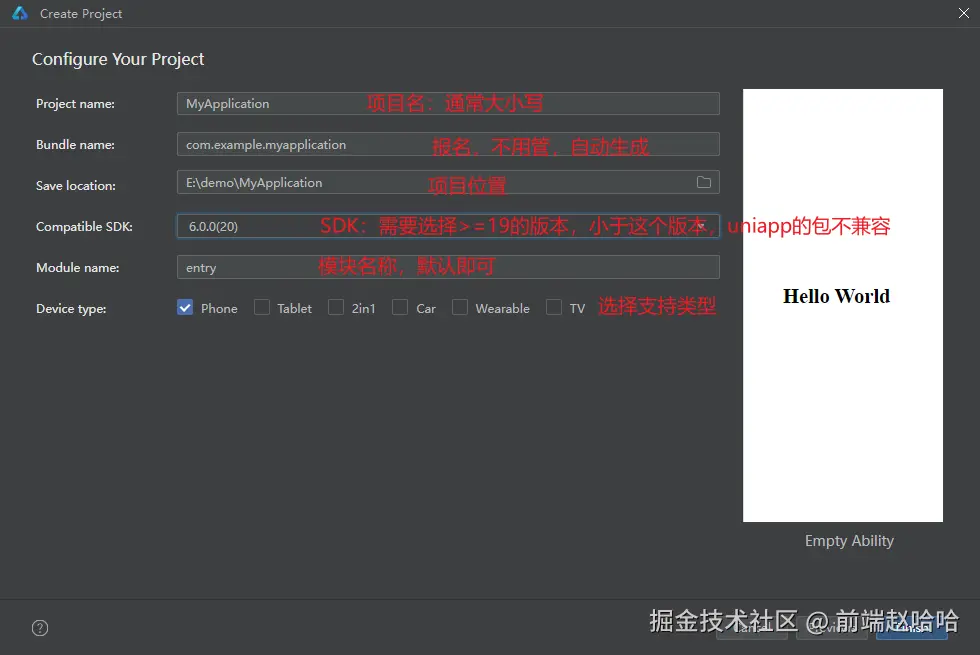The image size is (980, 655).
Task: Click the "Configure Your Project" heading
Action: click(x=118, y=59)
